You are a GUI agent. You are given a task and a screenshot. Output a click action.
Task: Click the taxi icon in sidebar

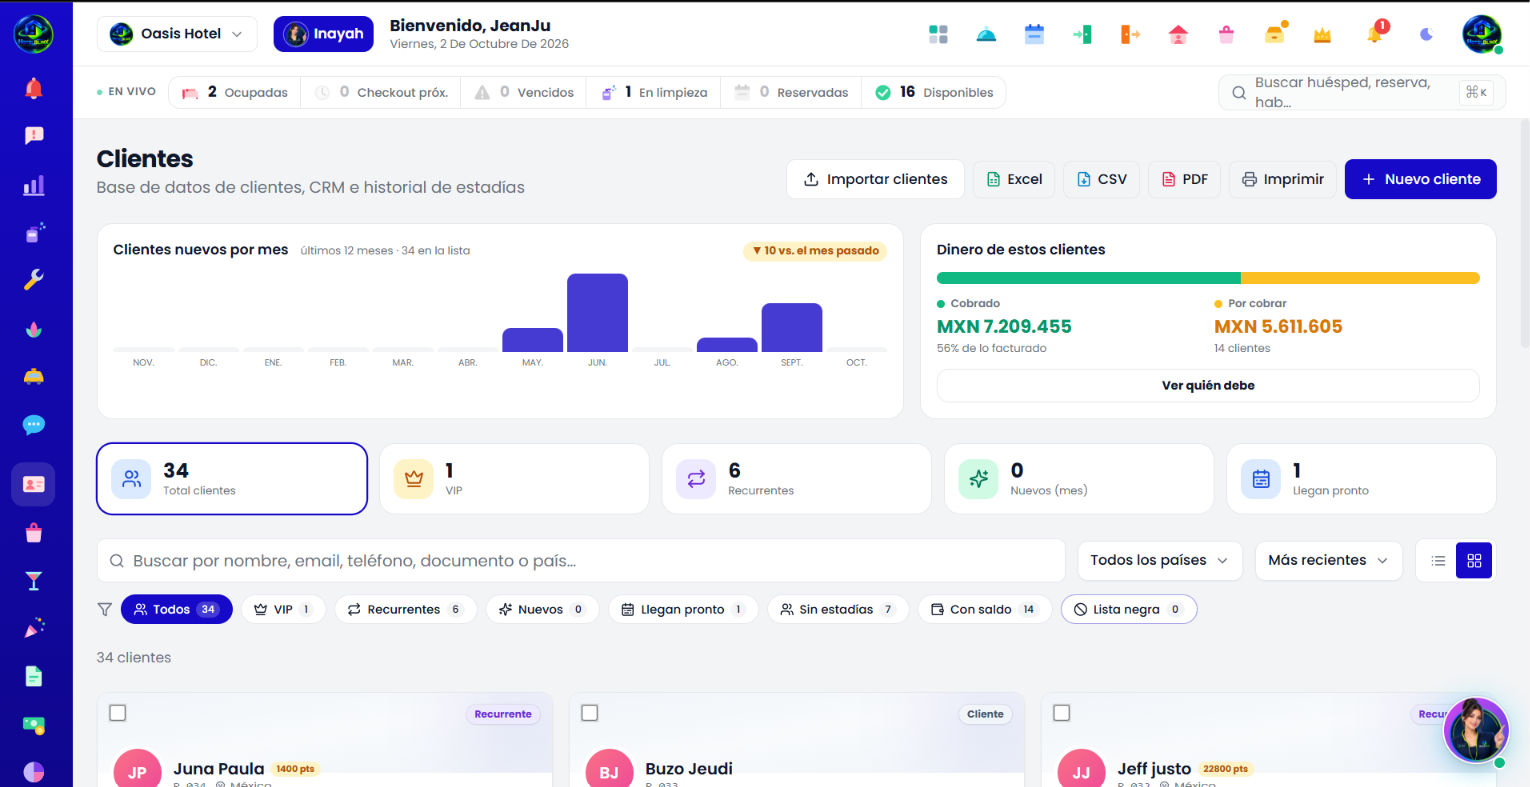pyautogui.click(x=34, y=376)
